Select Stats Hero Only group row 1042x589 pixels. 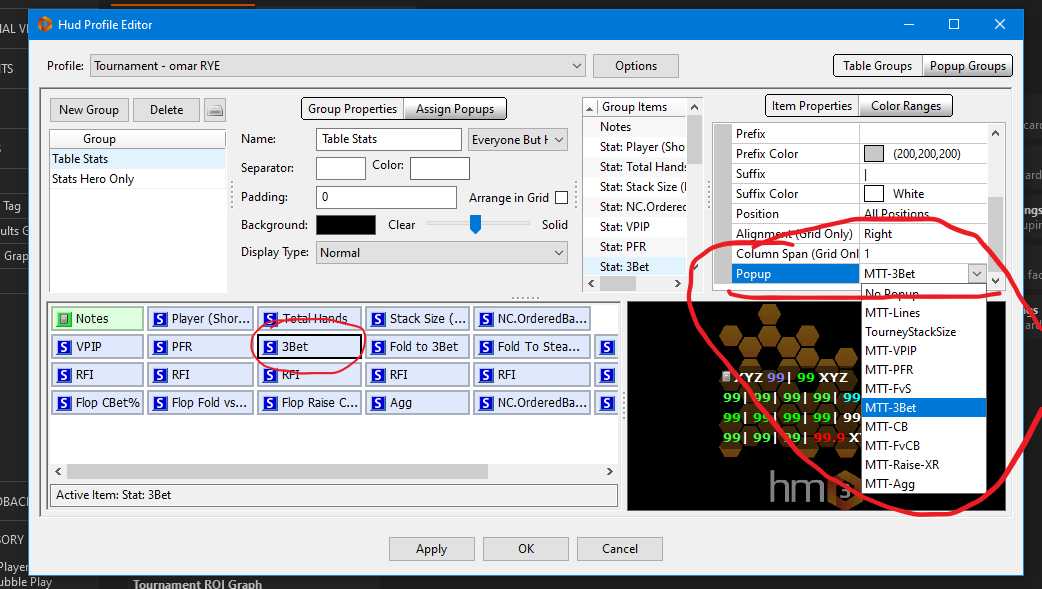[138, 179]
